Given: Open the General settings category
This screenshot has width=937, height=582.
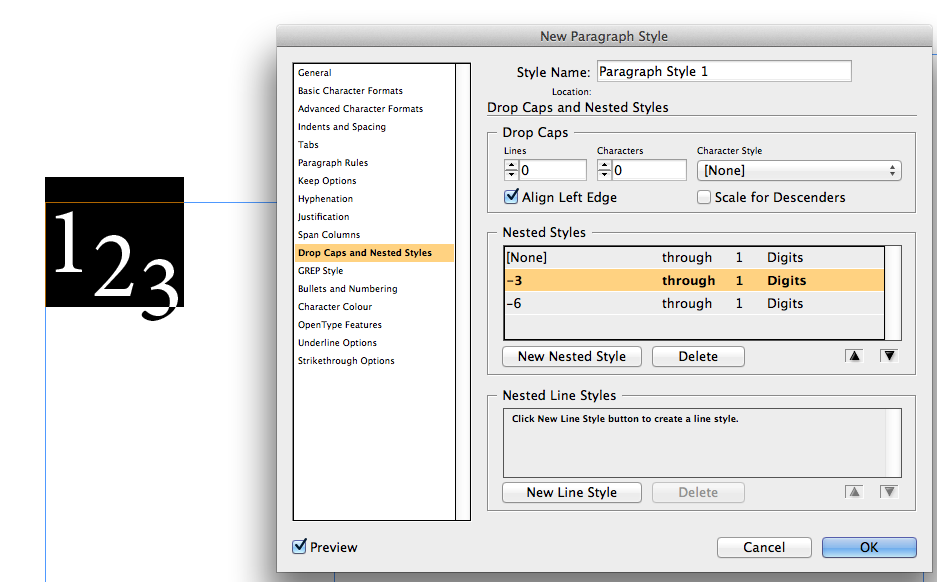Looking at the screenshot, I should tap(314, 73).
